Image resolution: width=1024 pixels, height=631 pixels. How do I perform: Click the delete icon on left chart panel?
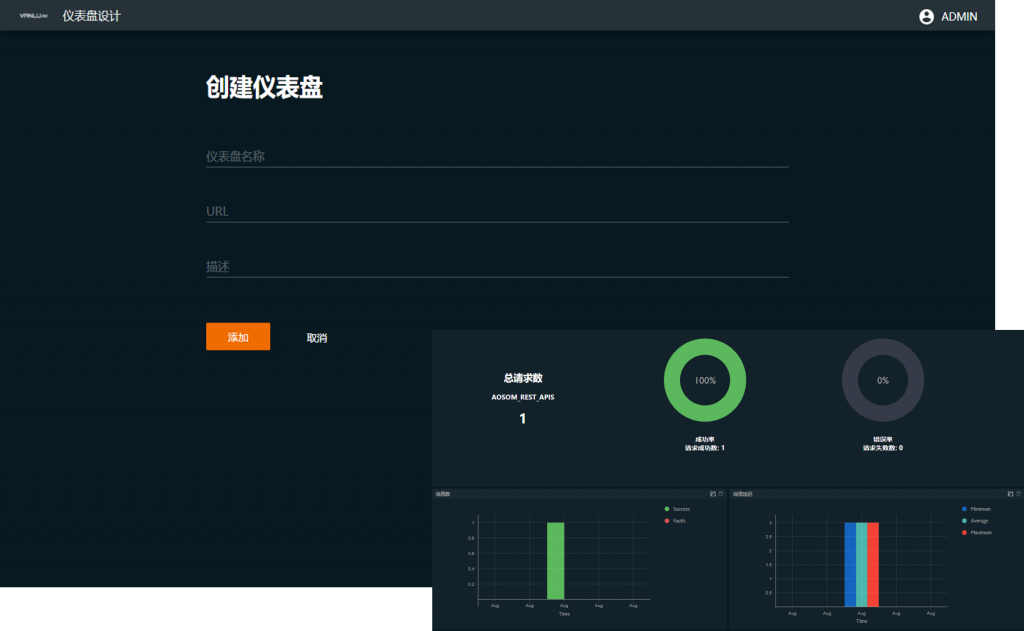click(721, 494)
